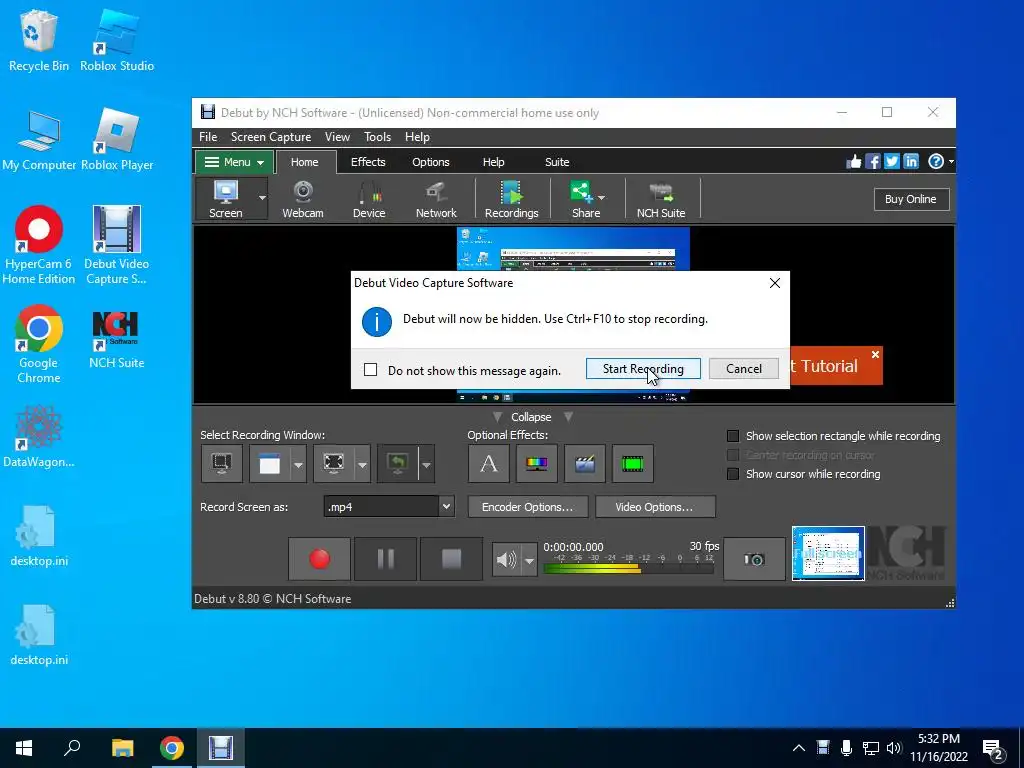Open NCH Suite from toolbar

click(661, 199)
